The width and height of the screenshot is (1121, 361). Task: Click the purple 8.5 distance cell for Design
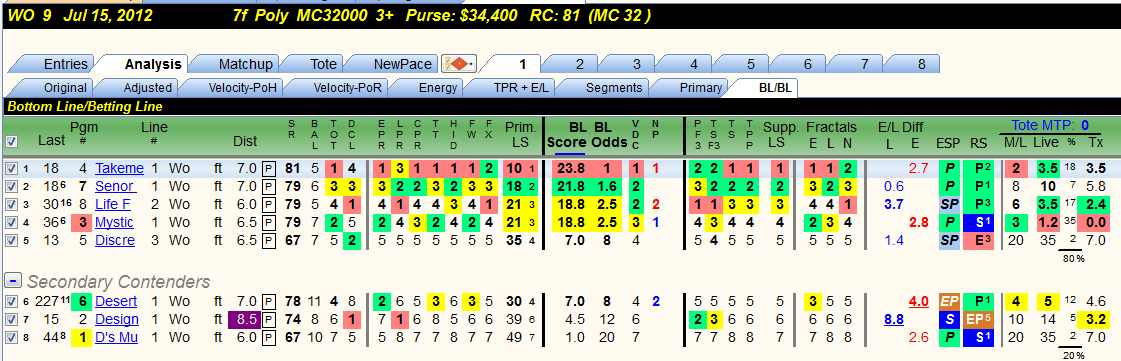click(x=244, y=319)
